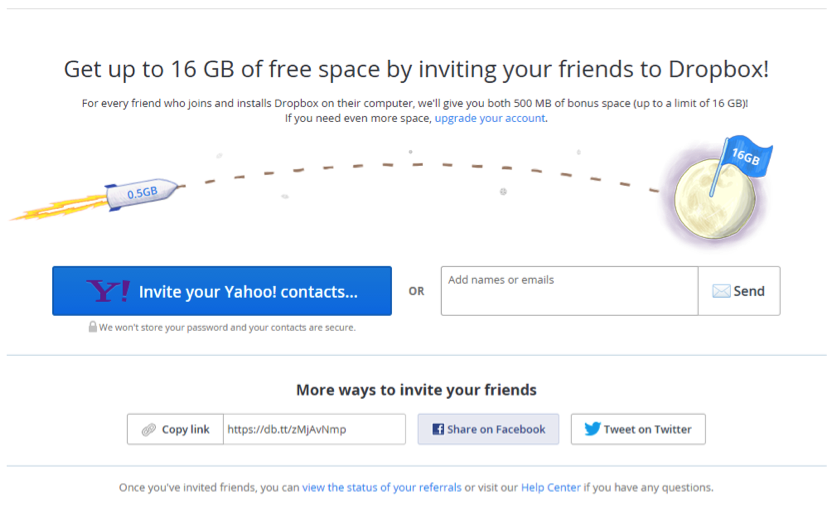Screen dimensions: 832x505
Task: Invite your Yahoo! contacts button
Action: [222, 291]
